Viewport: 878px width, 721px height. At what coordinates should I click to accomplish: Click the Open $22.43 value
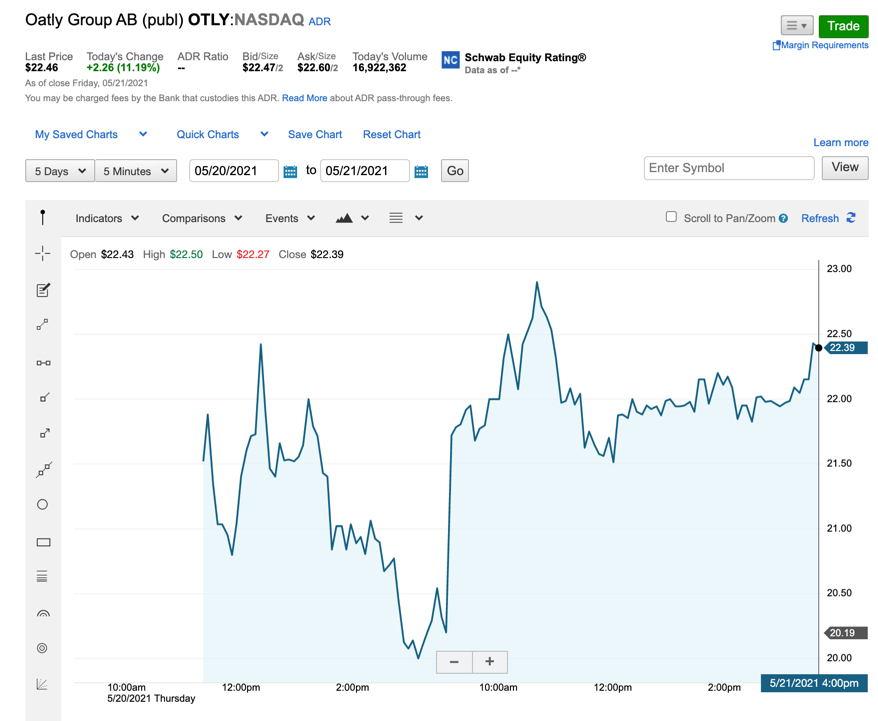point(117,255)
